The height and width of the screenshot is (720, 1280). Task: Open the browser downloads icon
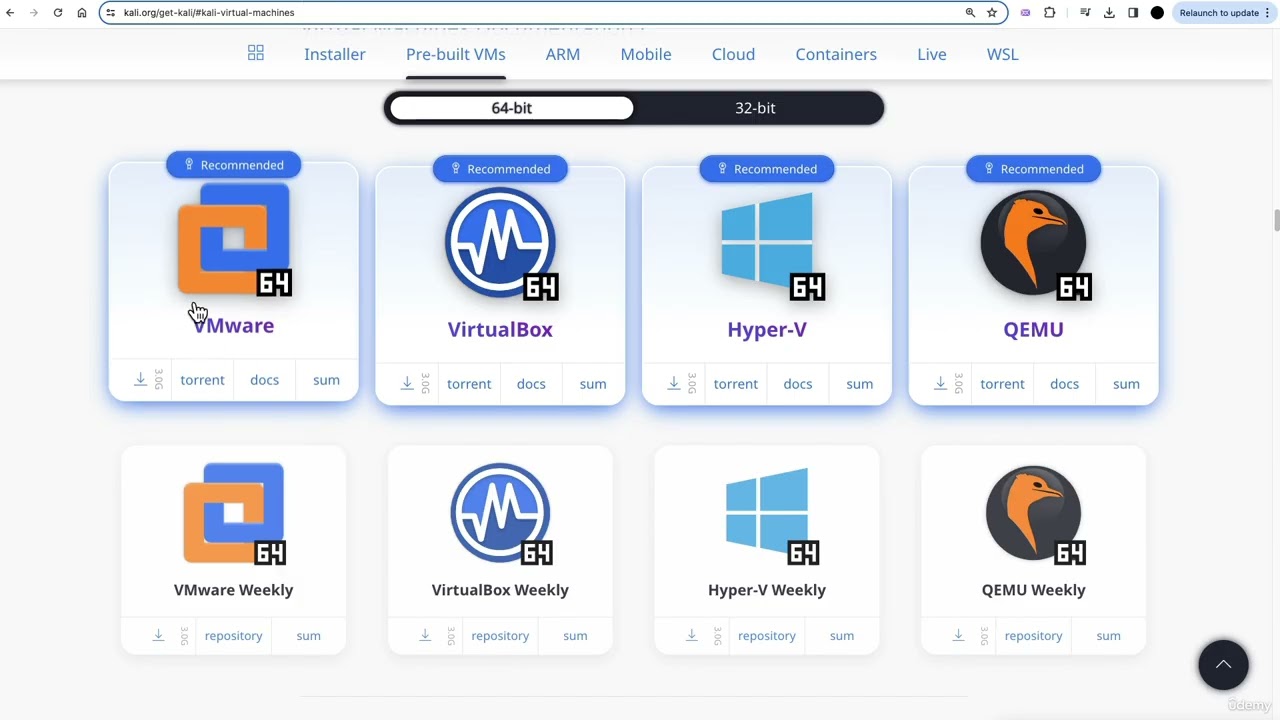[x=1109, y=13]
